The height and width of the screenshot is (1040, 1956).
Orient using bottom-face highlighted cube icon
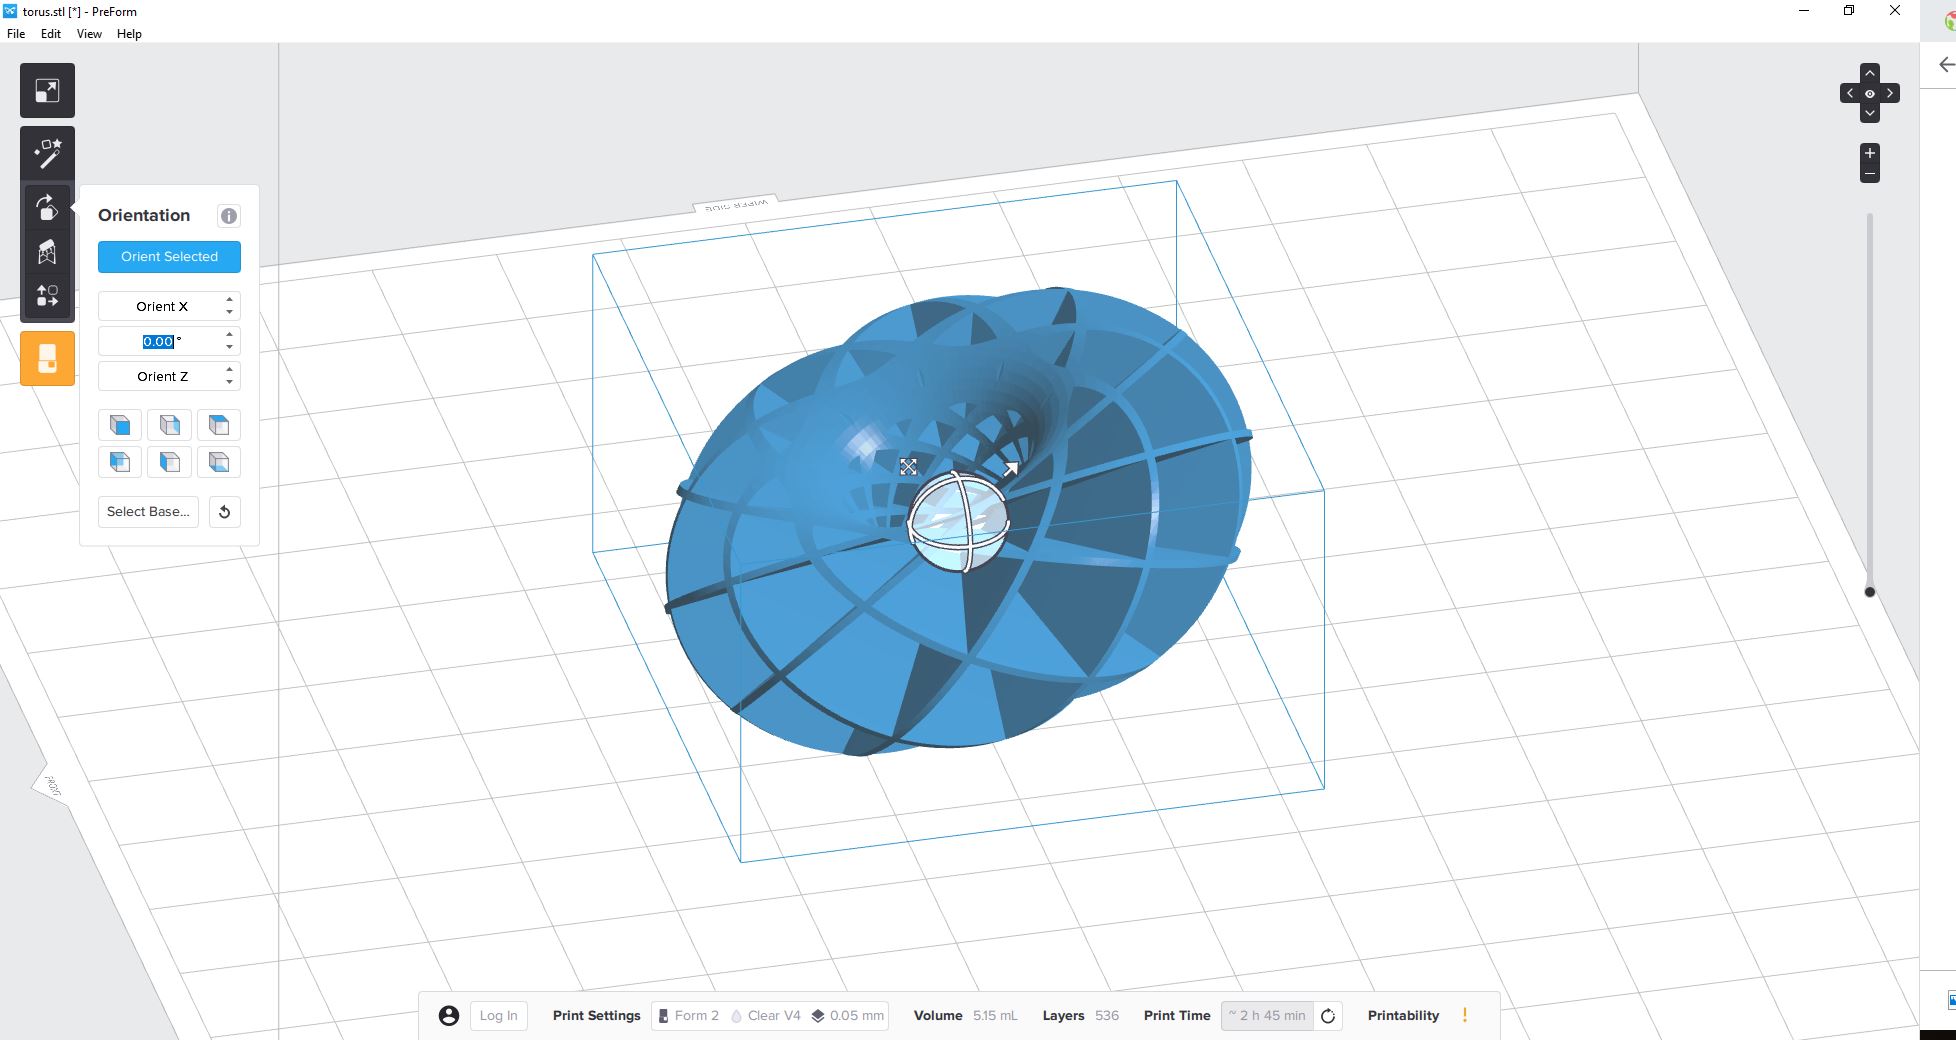[218, 462]
